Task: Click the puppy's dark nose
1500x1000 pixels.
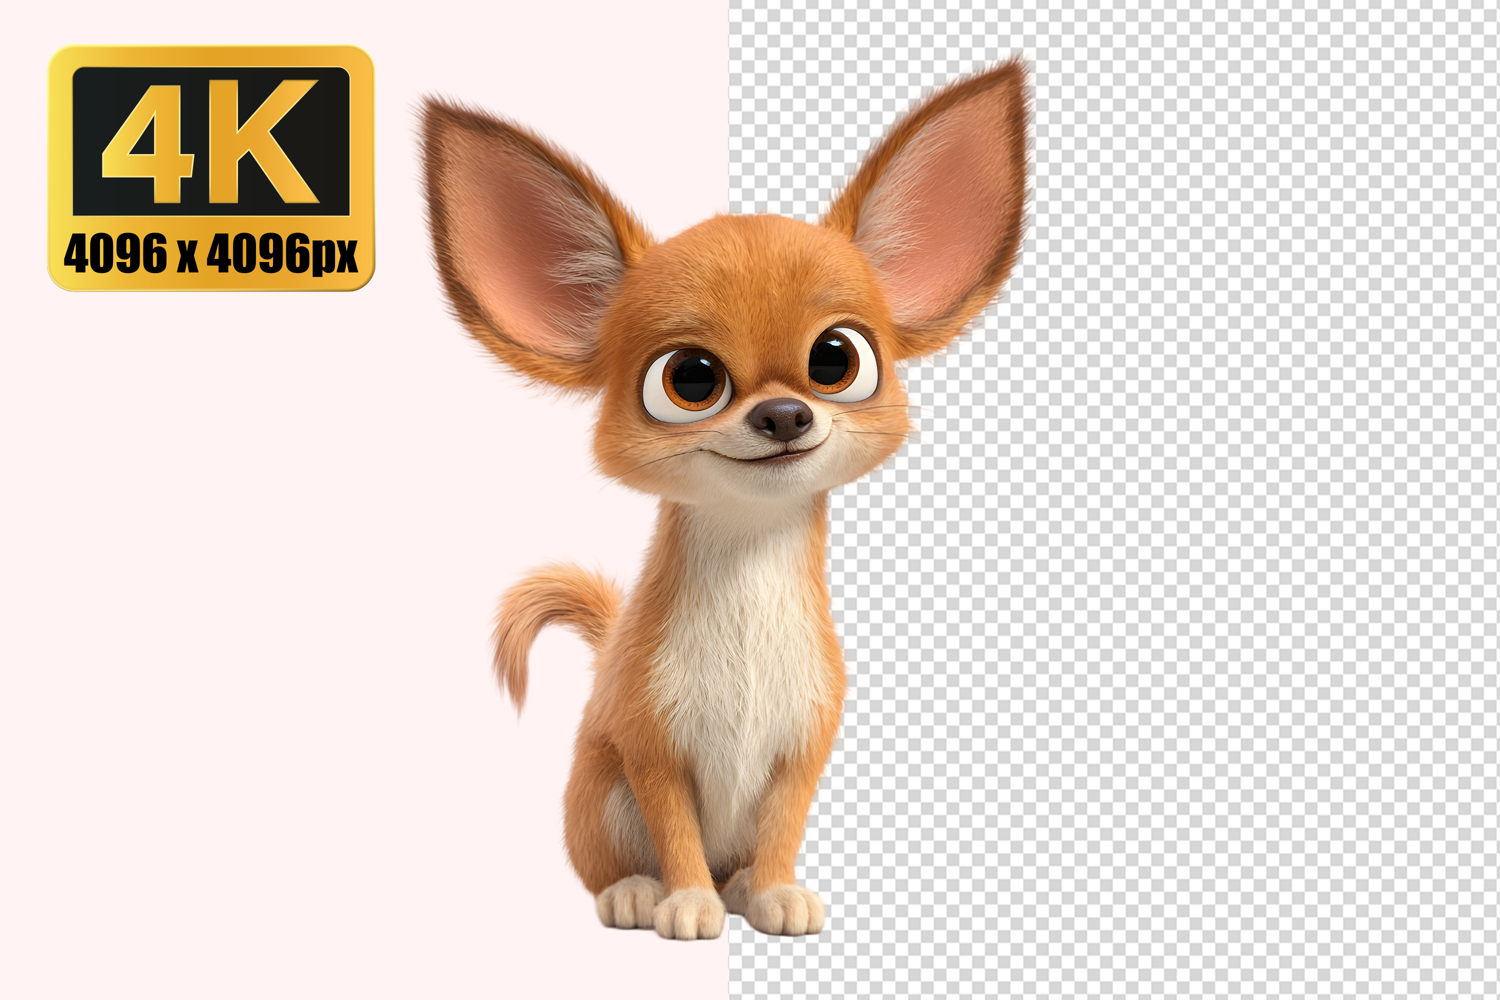Action: [781, 417]
